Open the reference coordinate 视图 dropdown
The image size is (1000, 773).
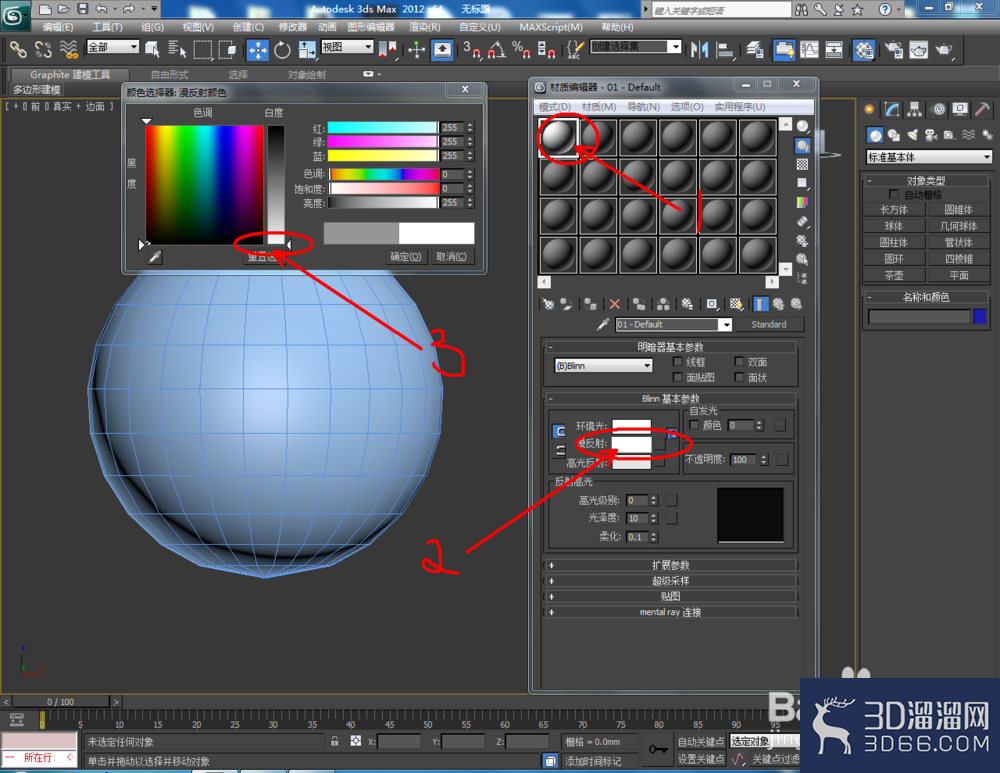coord(347,47)
